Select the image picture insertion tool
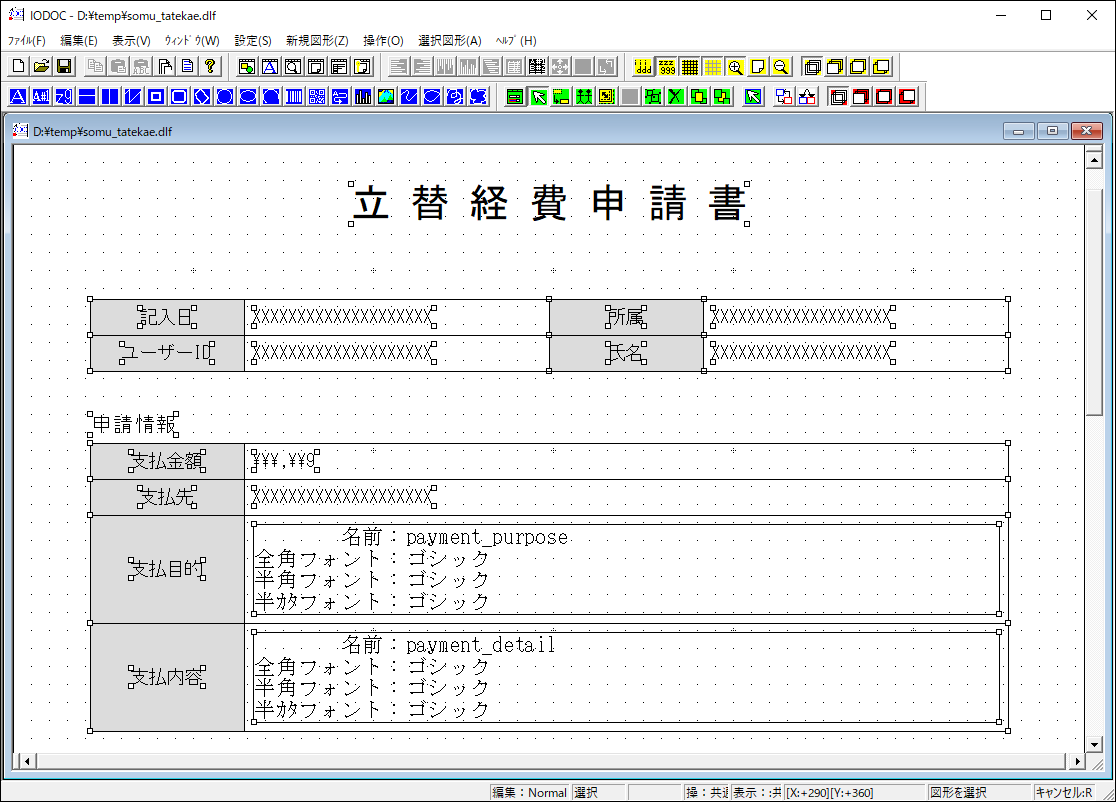 [x=386, y=97]
